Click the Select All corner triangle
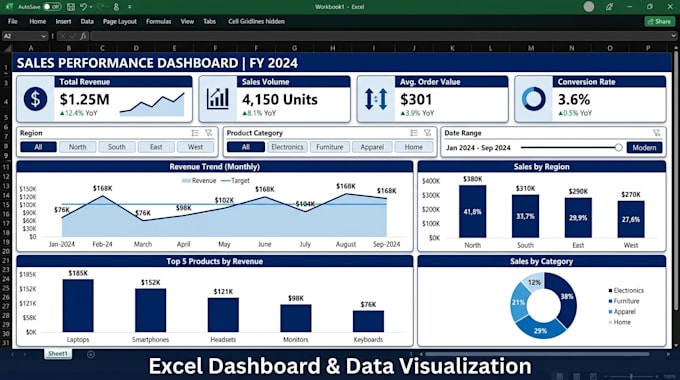The image size is (680, 380). [7, 48]
